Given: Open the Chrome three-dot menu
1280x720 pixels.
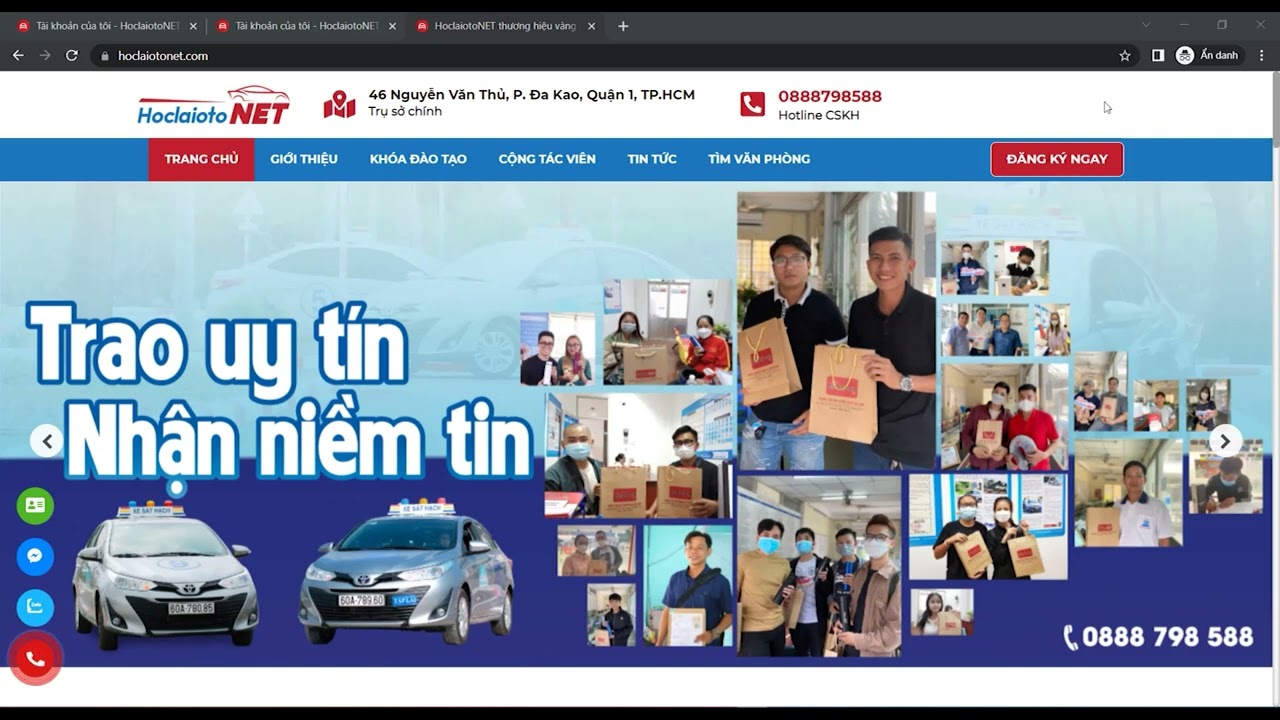Looking at the screenshot, I should 1262,56.
